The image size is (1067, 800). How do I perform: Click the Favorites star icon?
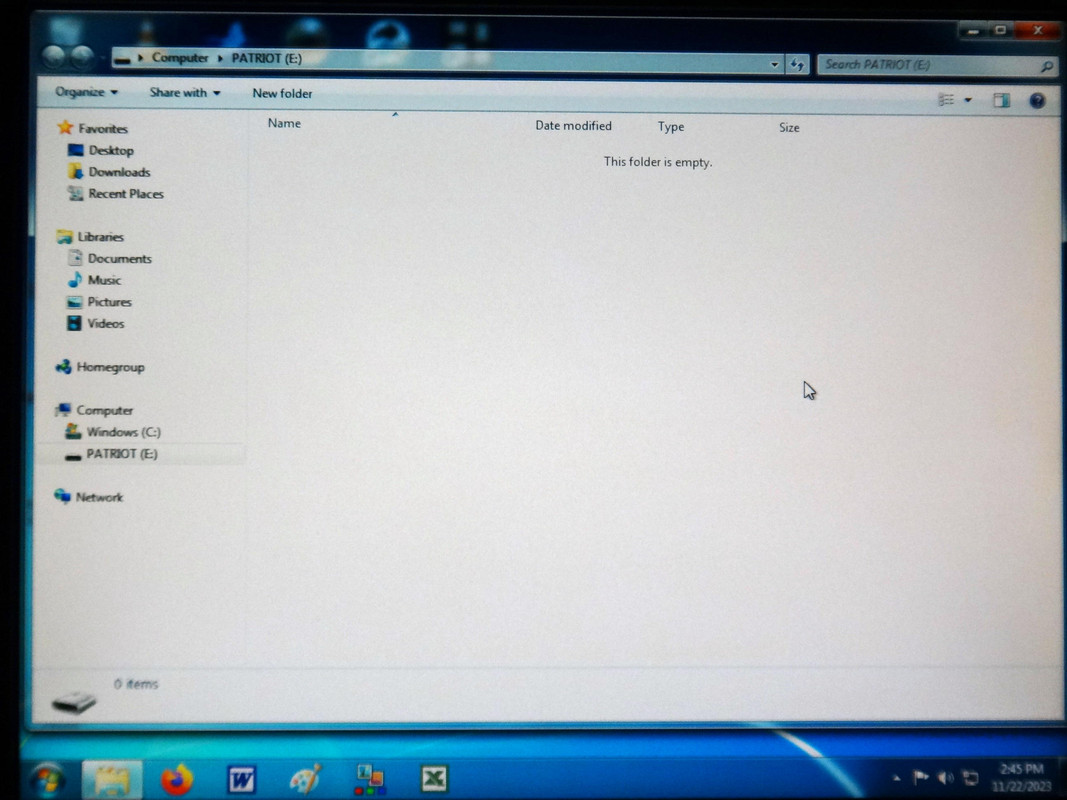coord(65,127)
